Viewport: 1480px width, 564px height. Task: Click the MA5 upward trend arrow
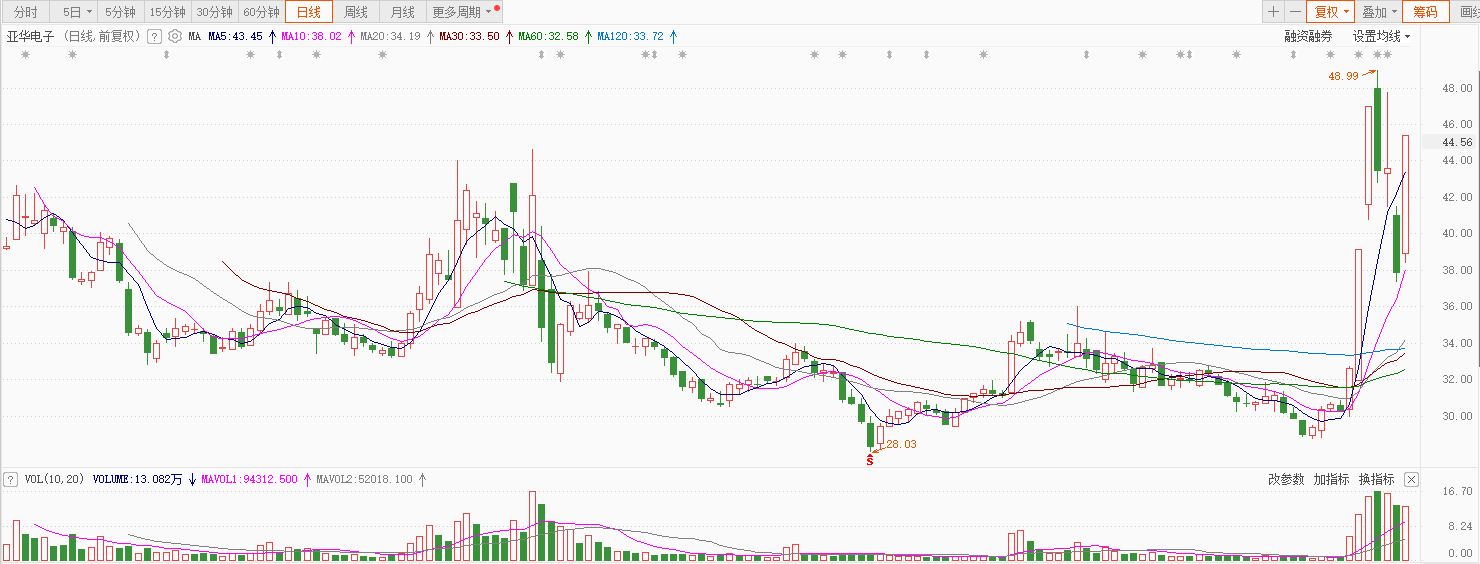tap(272, 36)
